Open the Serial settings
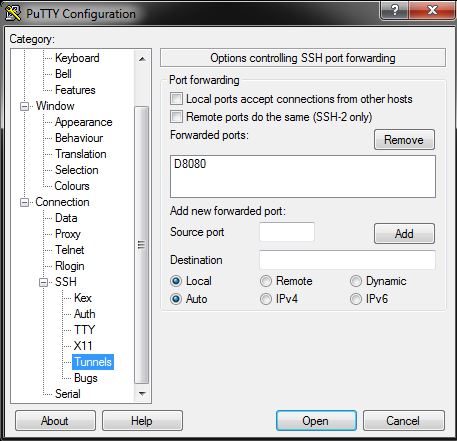Screen dimensions: 457x441 pyautogui.click(x=68, y=394)
